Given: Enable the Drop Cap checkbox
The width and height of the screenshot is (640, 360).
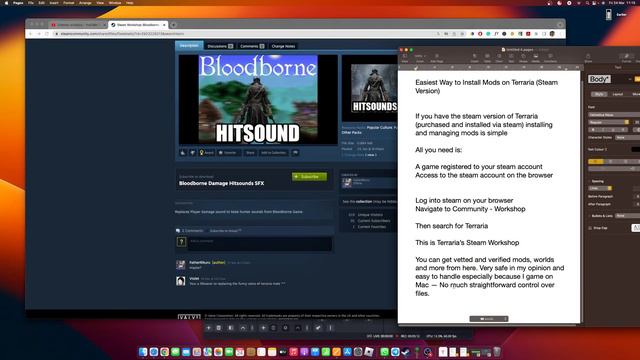Looking at the screenshot, I should pos(590,228).
